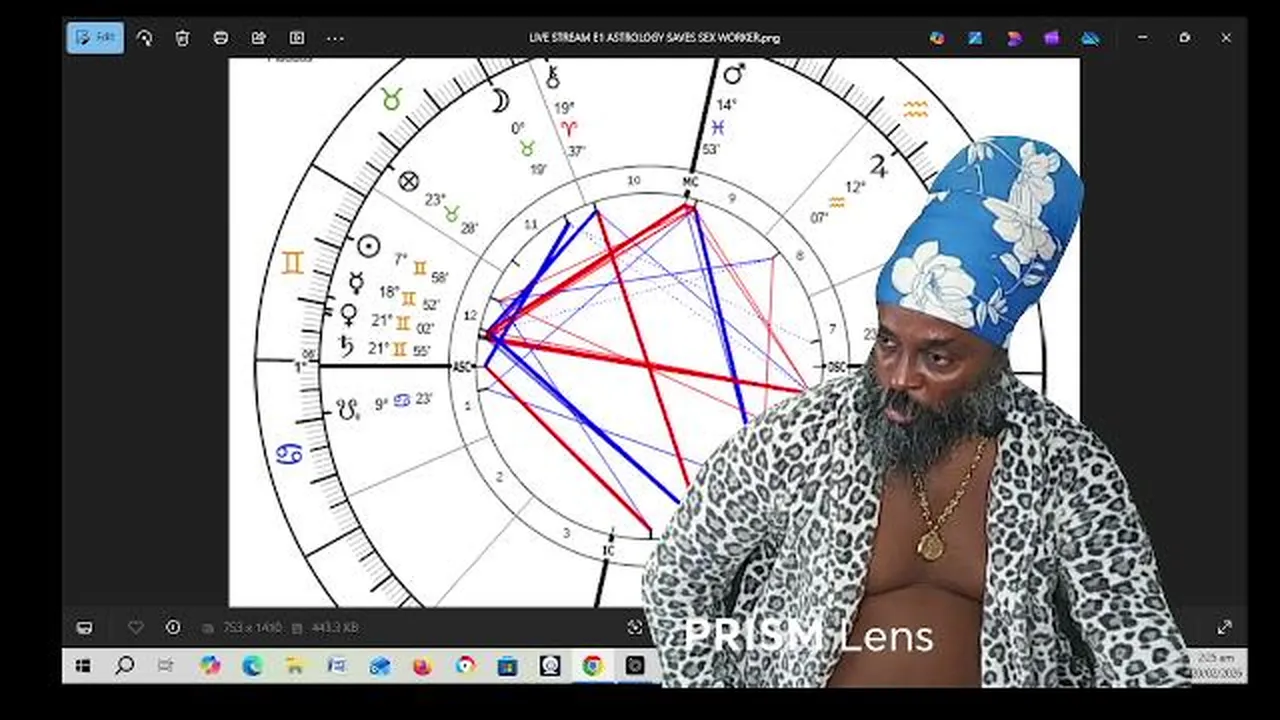Close the Photos window
1280x720 pixels.
(x=1226, y=38)
